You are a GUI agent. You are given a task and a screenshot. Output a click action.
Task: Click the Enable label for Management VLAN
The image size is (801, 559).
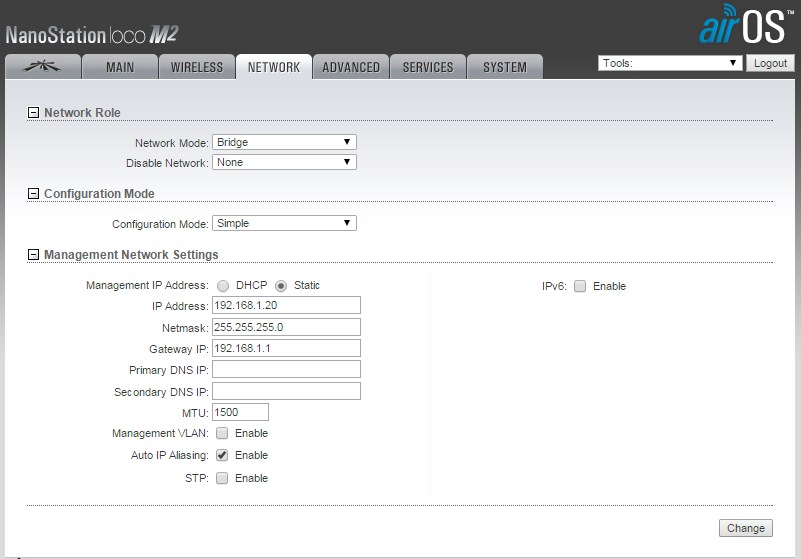pos(251,433)
